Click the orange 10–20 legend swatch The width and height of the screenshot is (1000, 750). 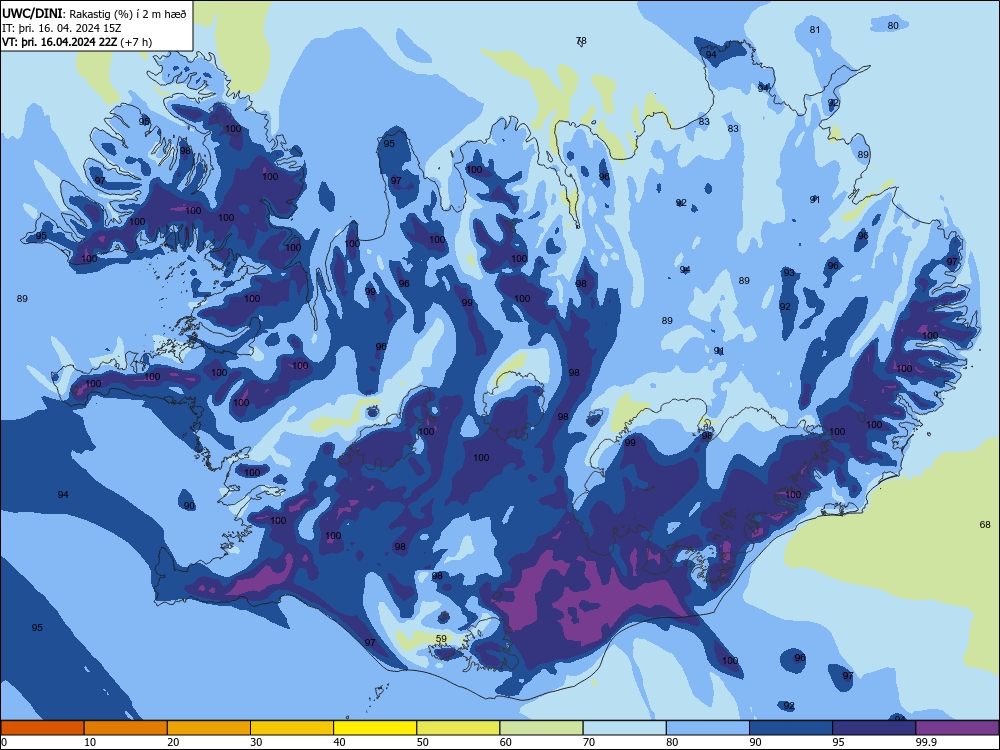pos(126,728)
